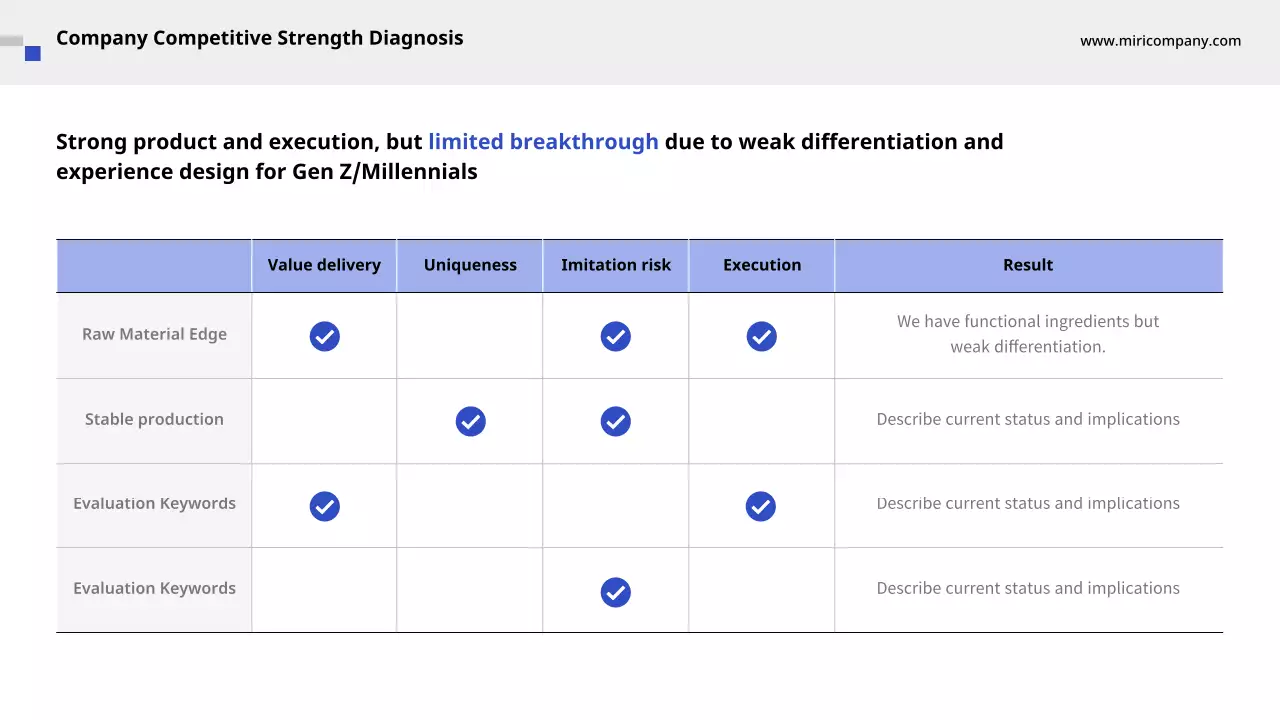Select the Result column header
The image size is (1280, 720).
[x=1028, y=265]
